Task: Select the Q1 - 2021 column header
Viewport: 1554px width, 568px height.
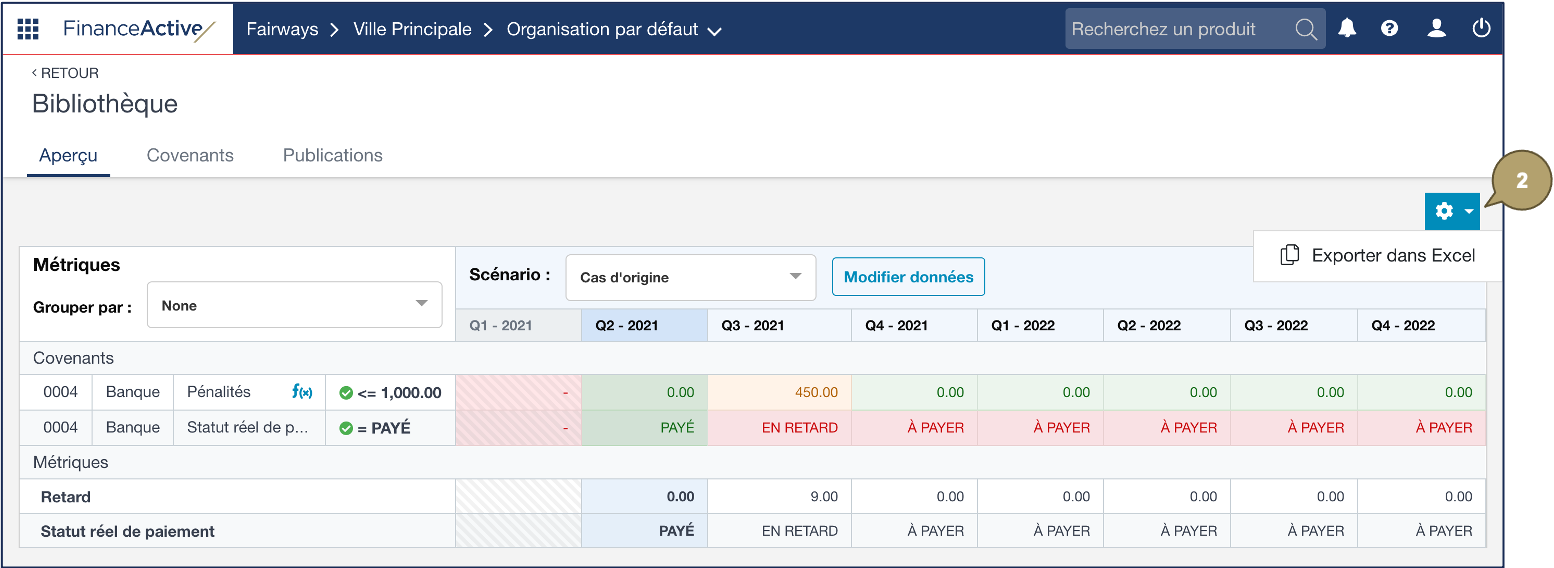Action: (x=518, y=325)
